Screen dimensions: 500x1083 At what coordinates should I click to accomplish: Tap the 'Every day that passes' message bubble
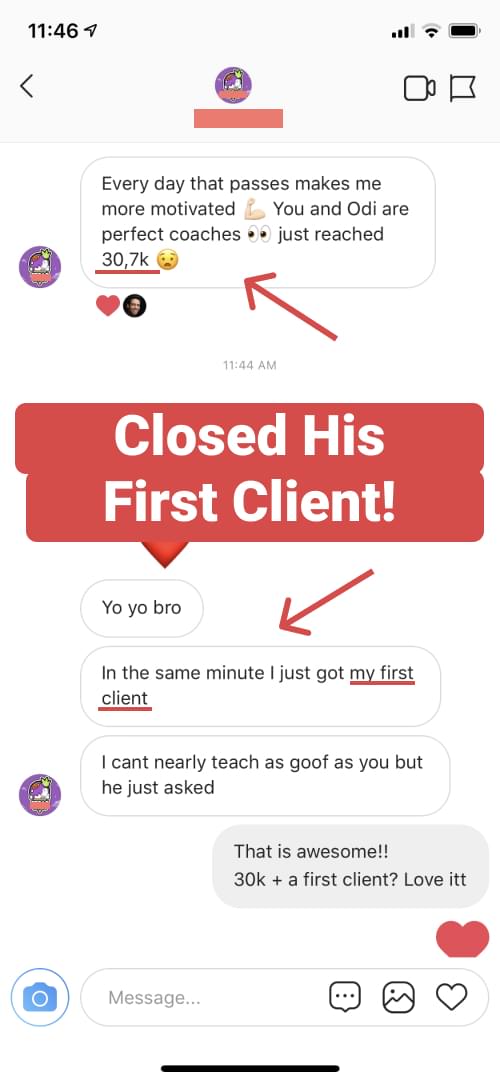[x=258, y=222]
